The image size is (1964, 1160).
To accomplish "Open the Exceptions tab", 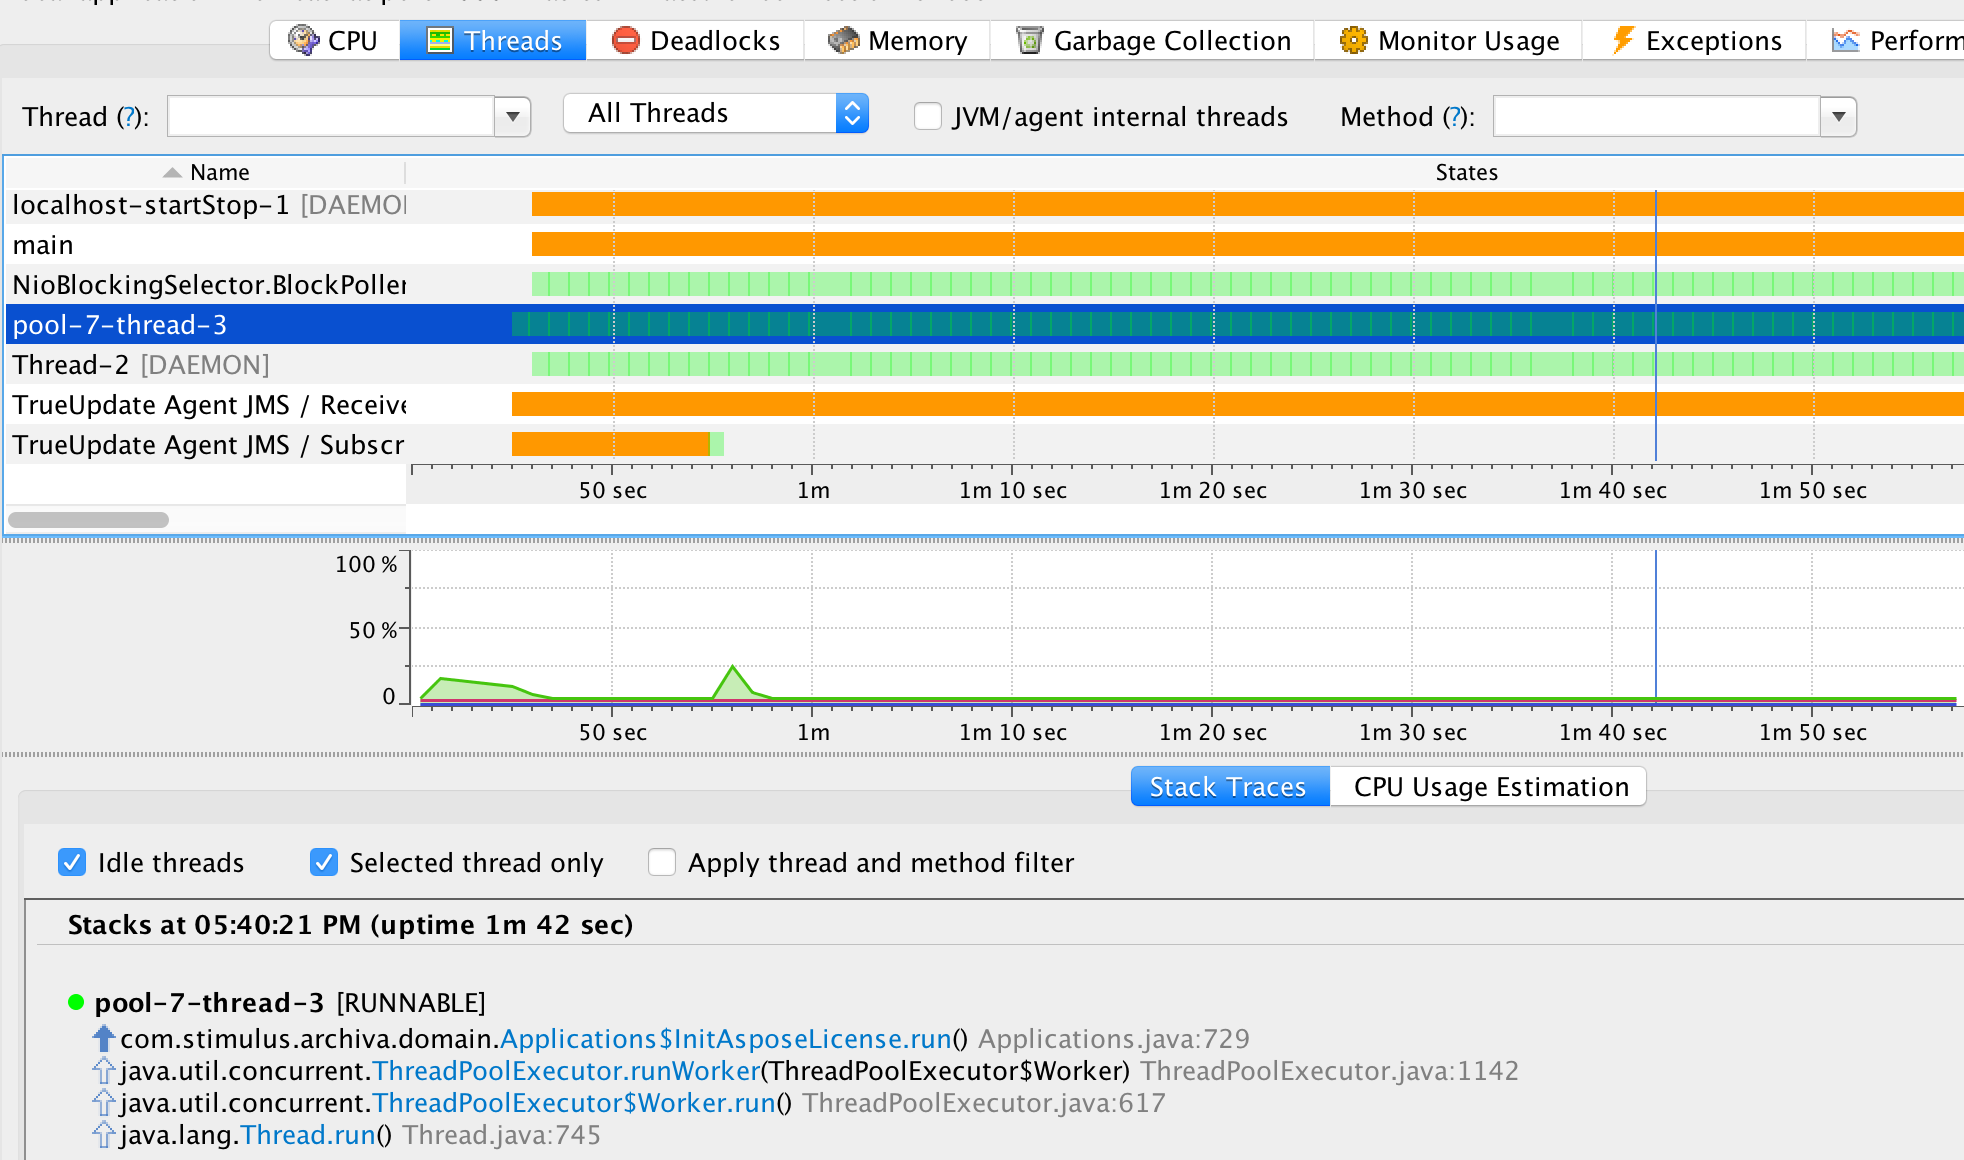I will 1694,41.
